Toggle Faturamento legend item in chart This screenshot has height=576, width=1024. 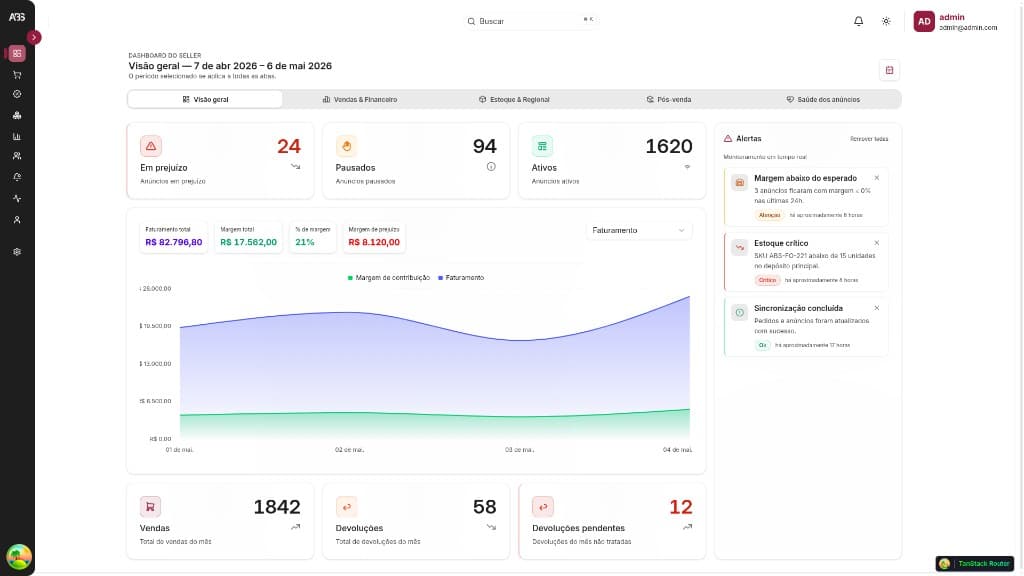point(461,278)
